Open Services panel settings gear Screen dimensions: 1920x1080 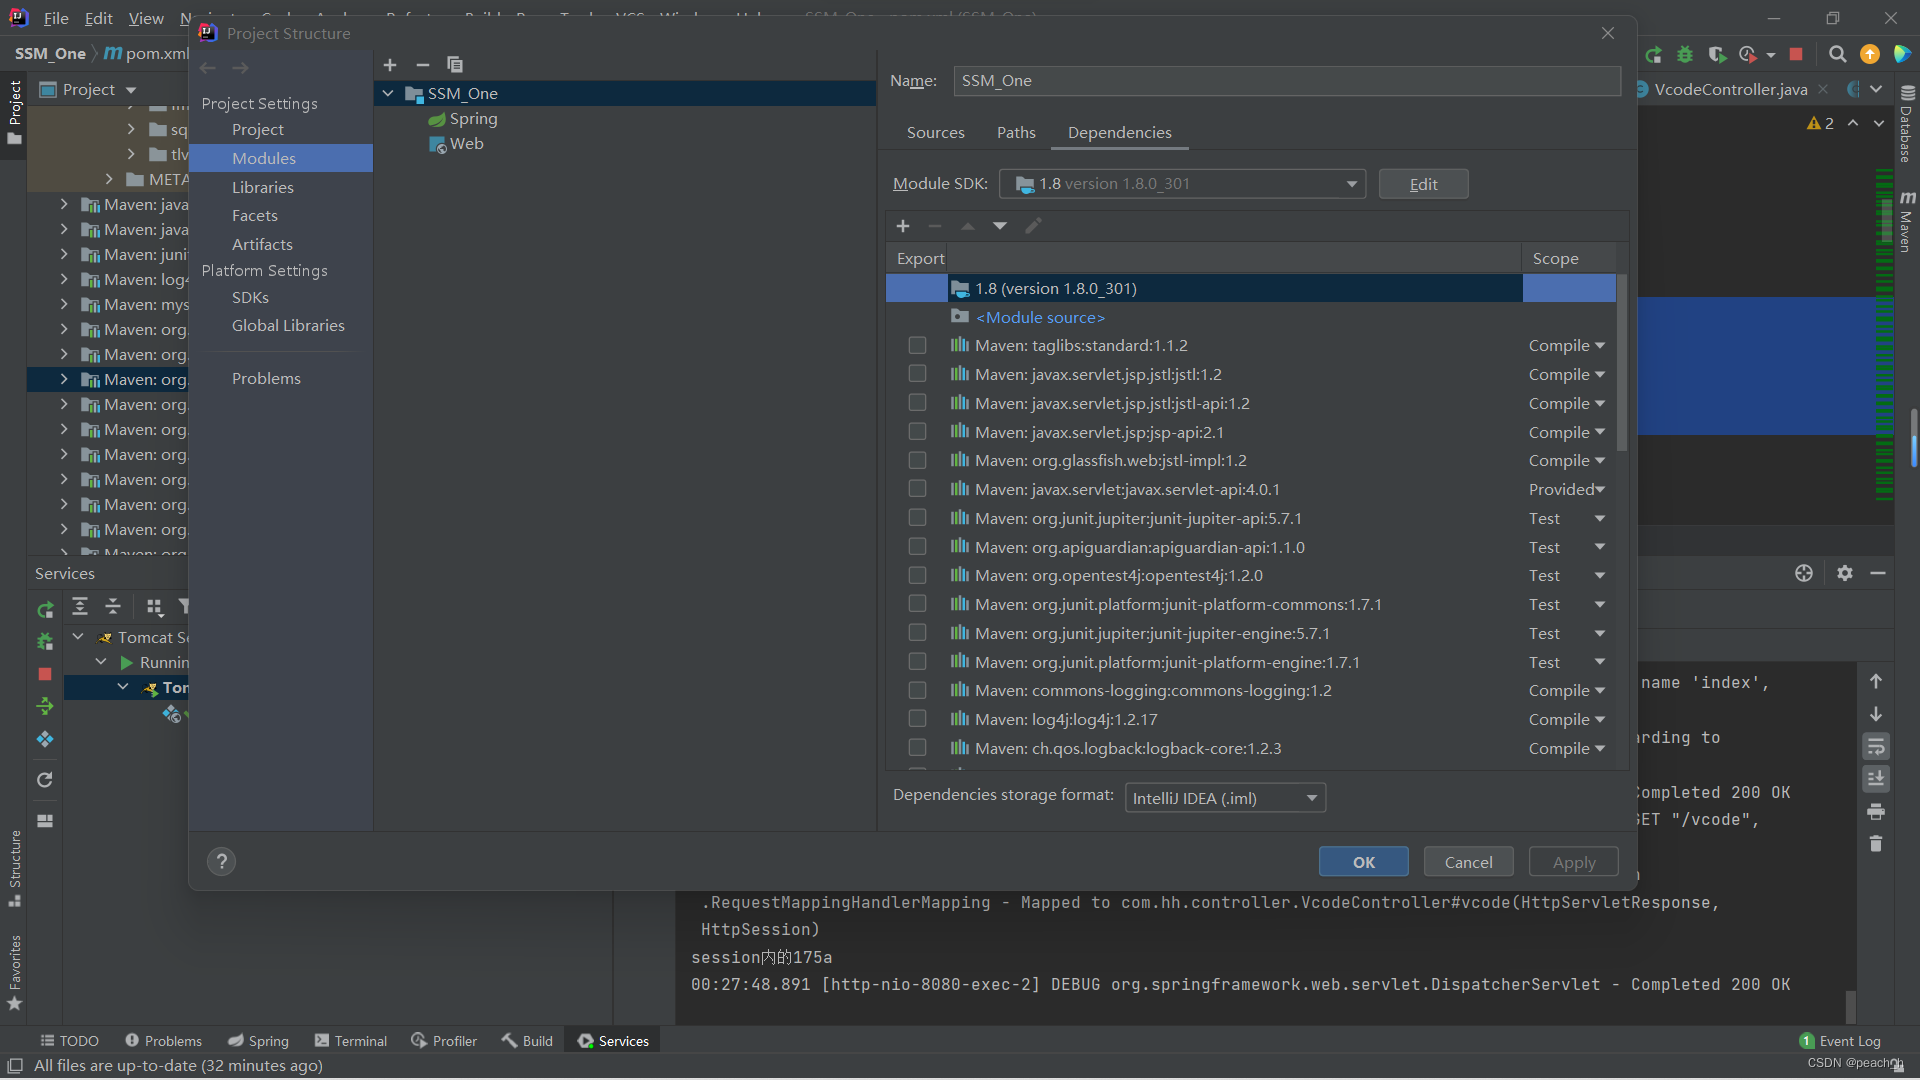pyautogui.click(x=1845, y=573)
